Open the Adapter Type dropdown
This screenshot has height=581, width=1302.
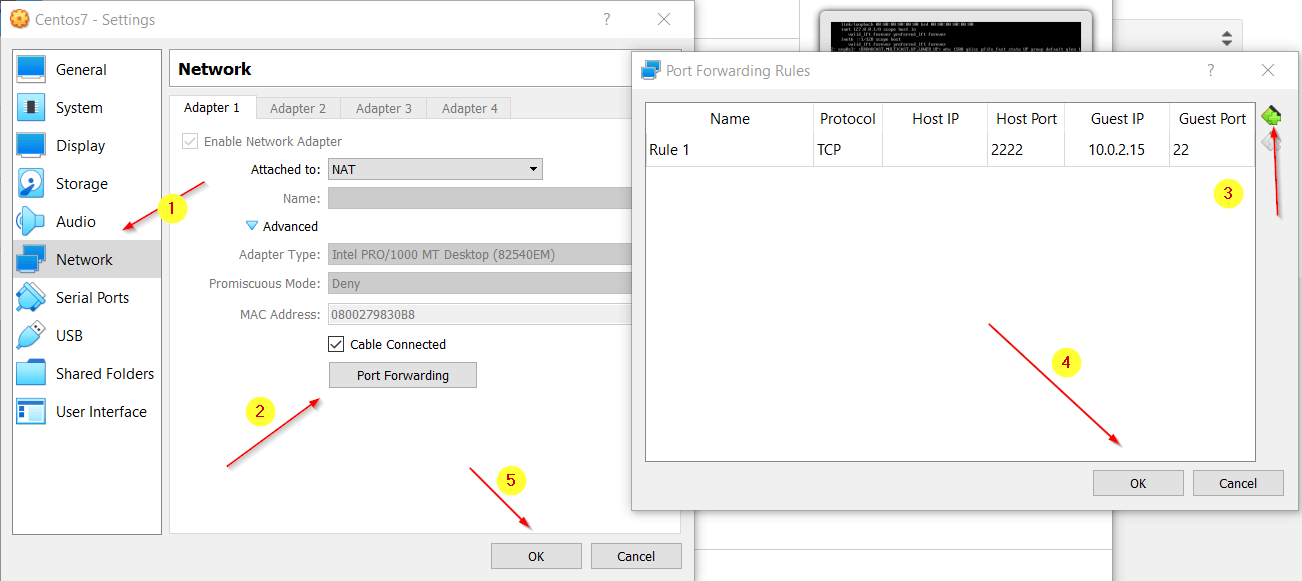coord(480,255)
